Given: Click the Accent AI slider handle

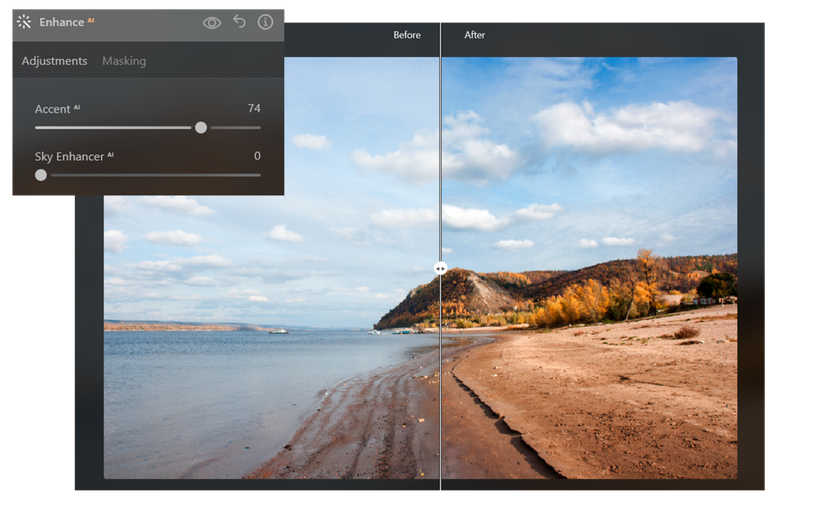Looking at the screenshot, I should click(201, 127).
